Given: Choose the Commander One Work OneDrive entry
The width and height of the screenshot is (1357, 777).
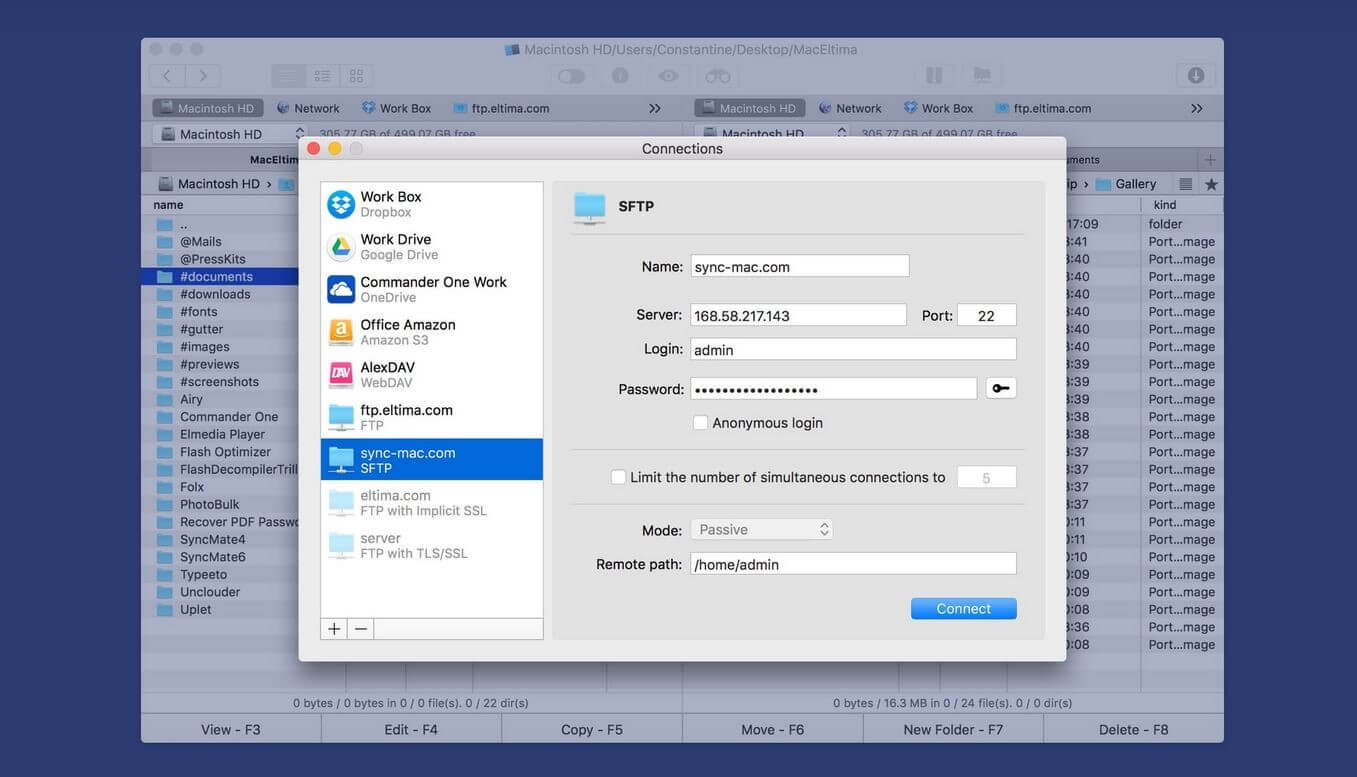Looking at the screenshot, I should coord(431,290).
